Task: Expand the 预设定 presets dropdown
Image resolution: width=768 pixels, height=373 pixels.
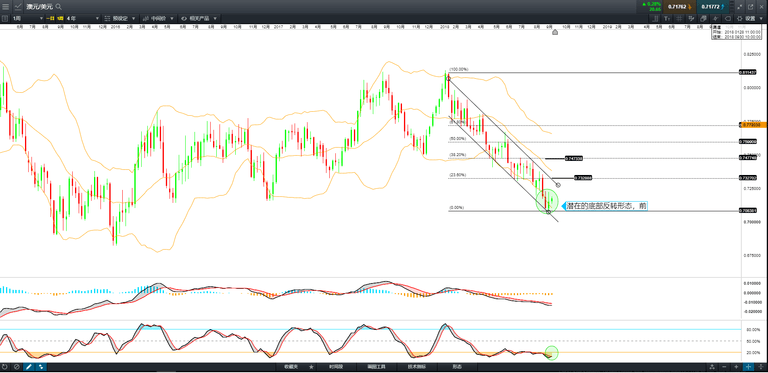Action: point(120,18)
